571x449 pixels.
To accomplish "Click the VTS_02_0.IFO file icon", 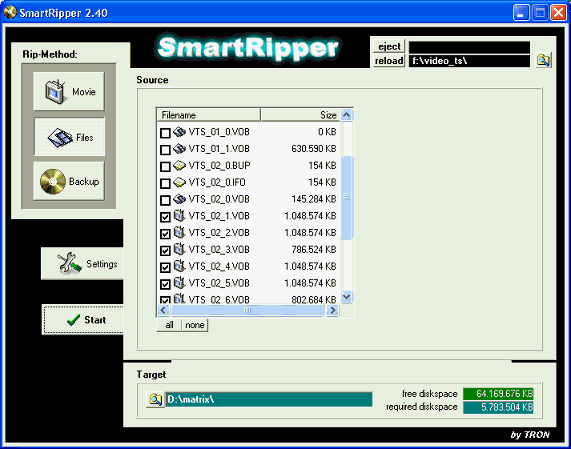I will point(180,182).
